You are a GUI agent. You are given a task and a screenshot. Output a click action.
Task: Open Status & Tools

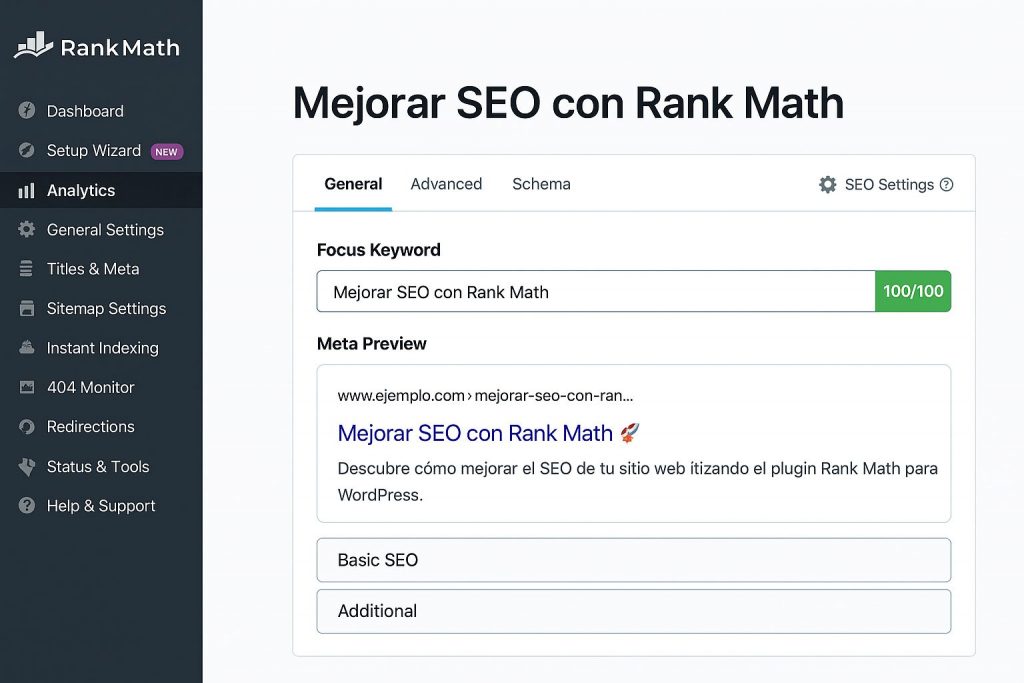click(x=97, y=466)
